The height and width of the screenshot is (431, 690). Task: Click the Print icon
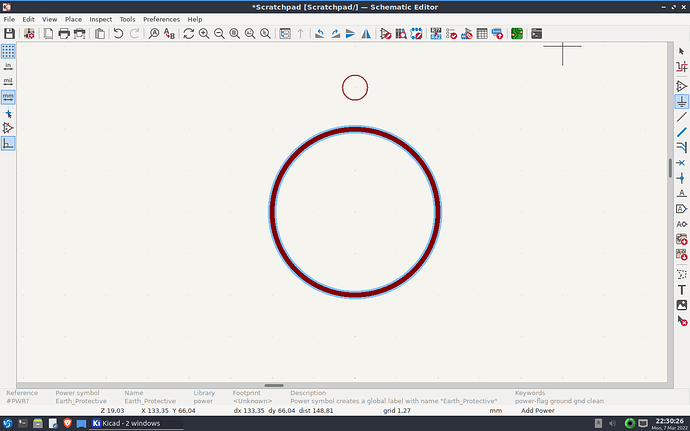point(64,33)
